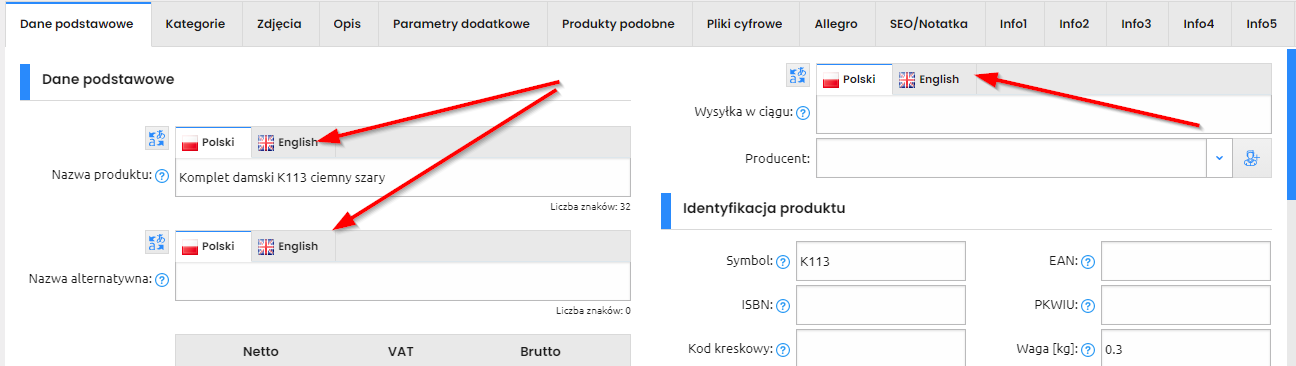The image size is (1296, 366).
Task: Click add producer icon next to Producent
Action: [1252, 158]
